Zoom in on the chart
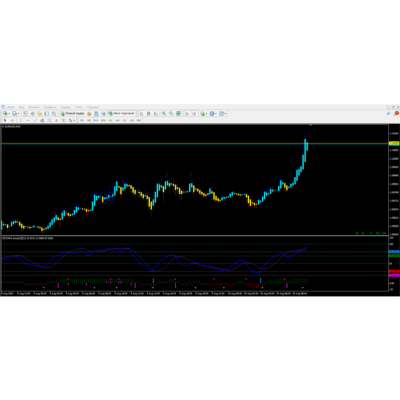 click(x=164, y=114)
